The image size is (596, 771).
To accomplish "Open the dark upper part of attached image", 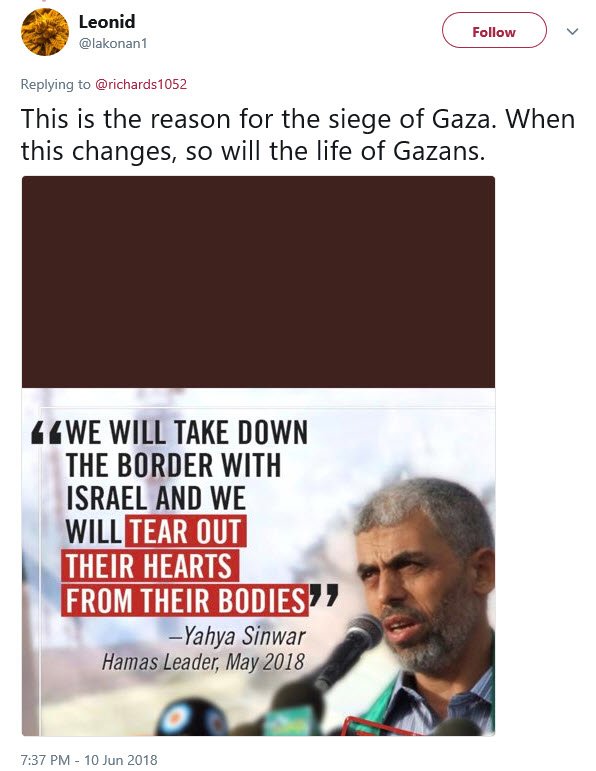I will 258,282.
